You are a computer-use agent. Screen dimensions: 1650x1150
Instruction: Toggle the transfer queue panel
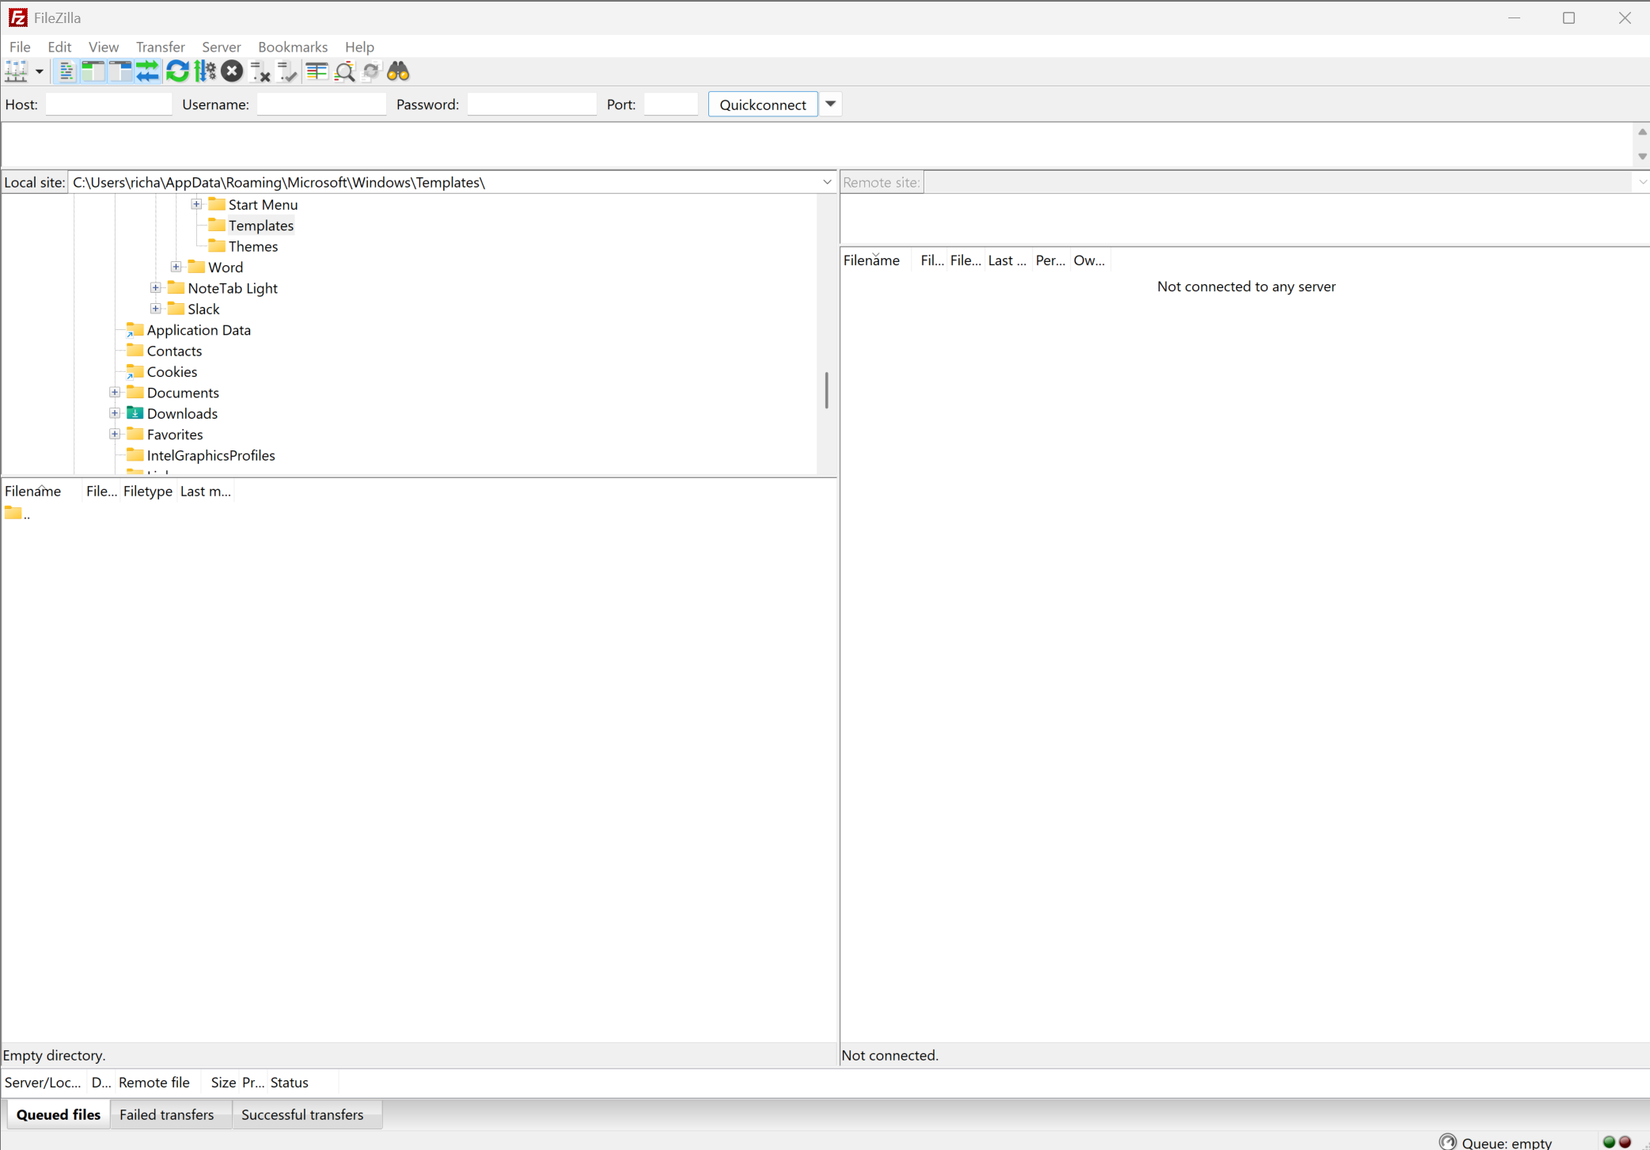[147, 71]
